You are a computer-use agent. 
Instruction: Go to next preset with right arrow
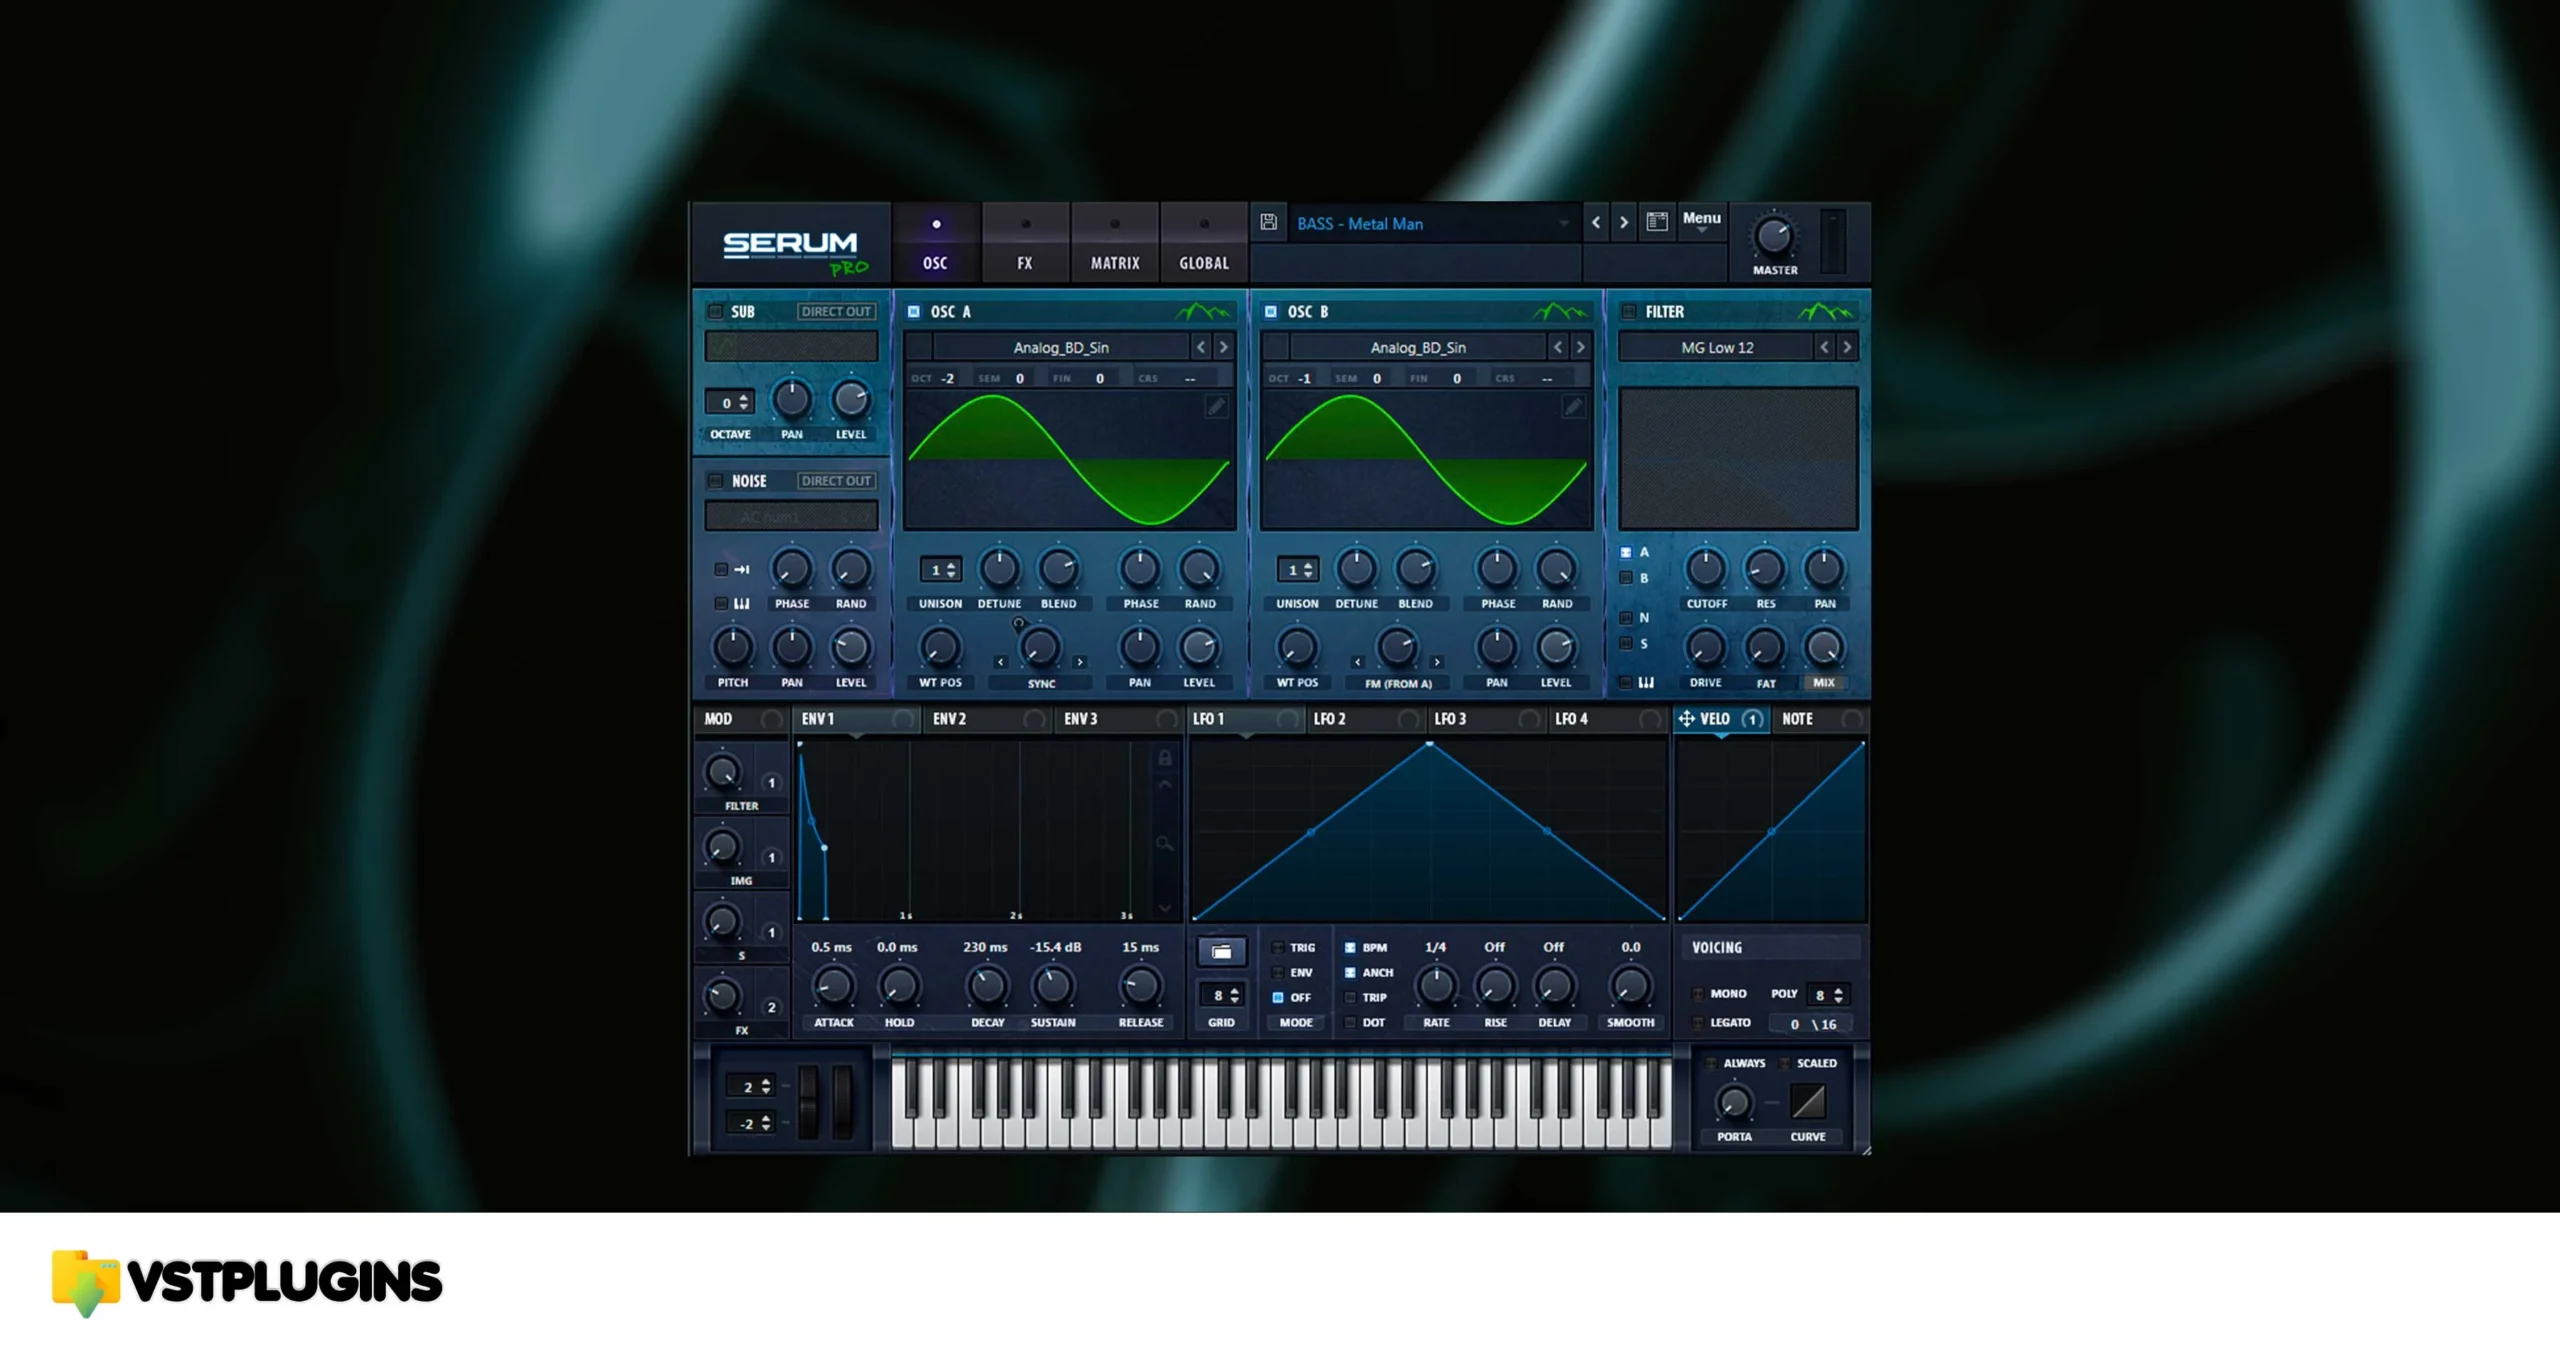point(1624,222)
